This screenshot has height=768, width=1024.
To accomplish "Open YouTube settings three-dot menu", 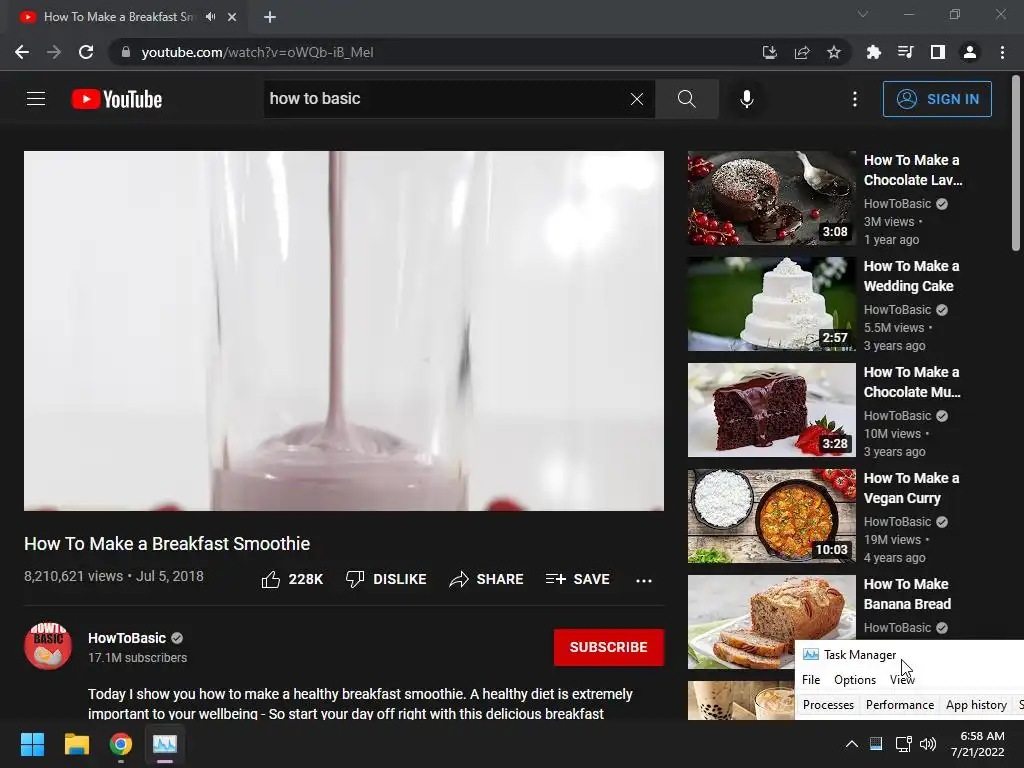I will 855,99.
